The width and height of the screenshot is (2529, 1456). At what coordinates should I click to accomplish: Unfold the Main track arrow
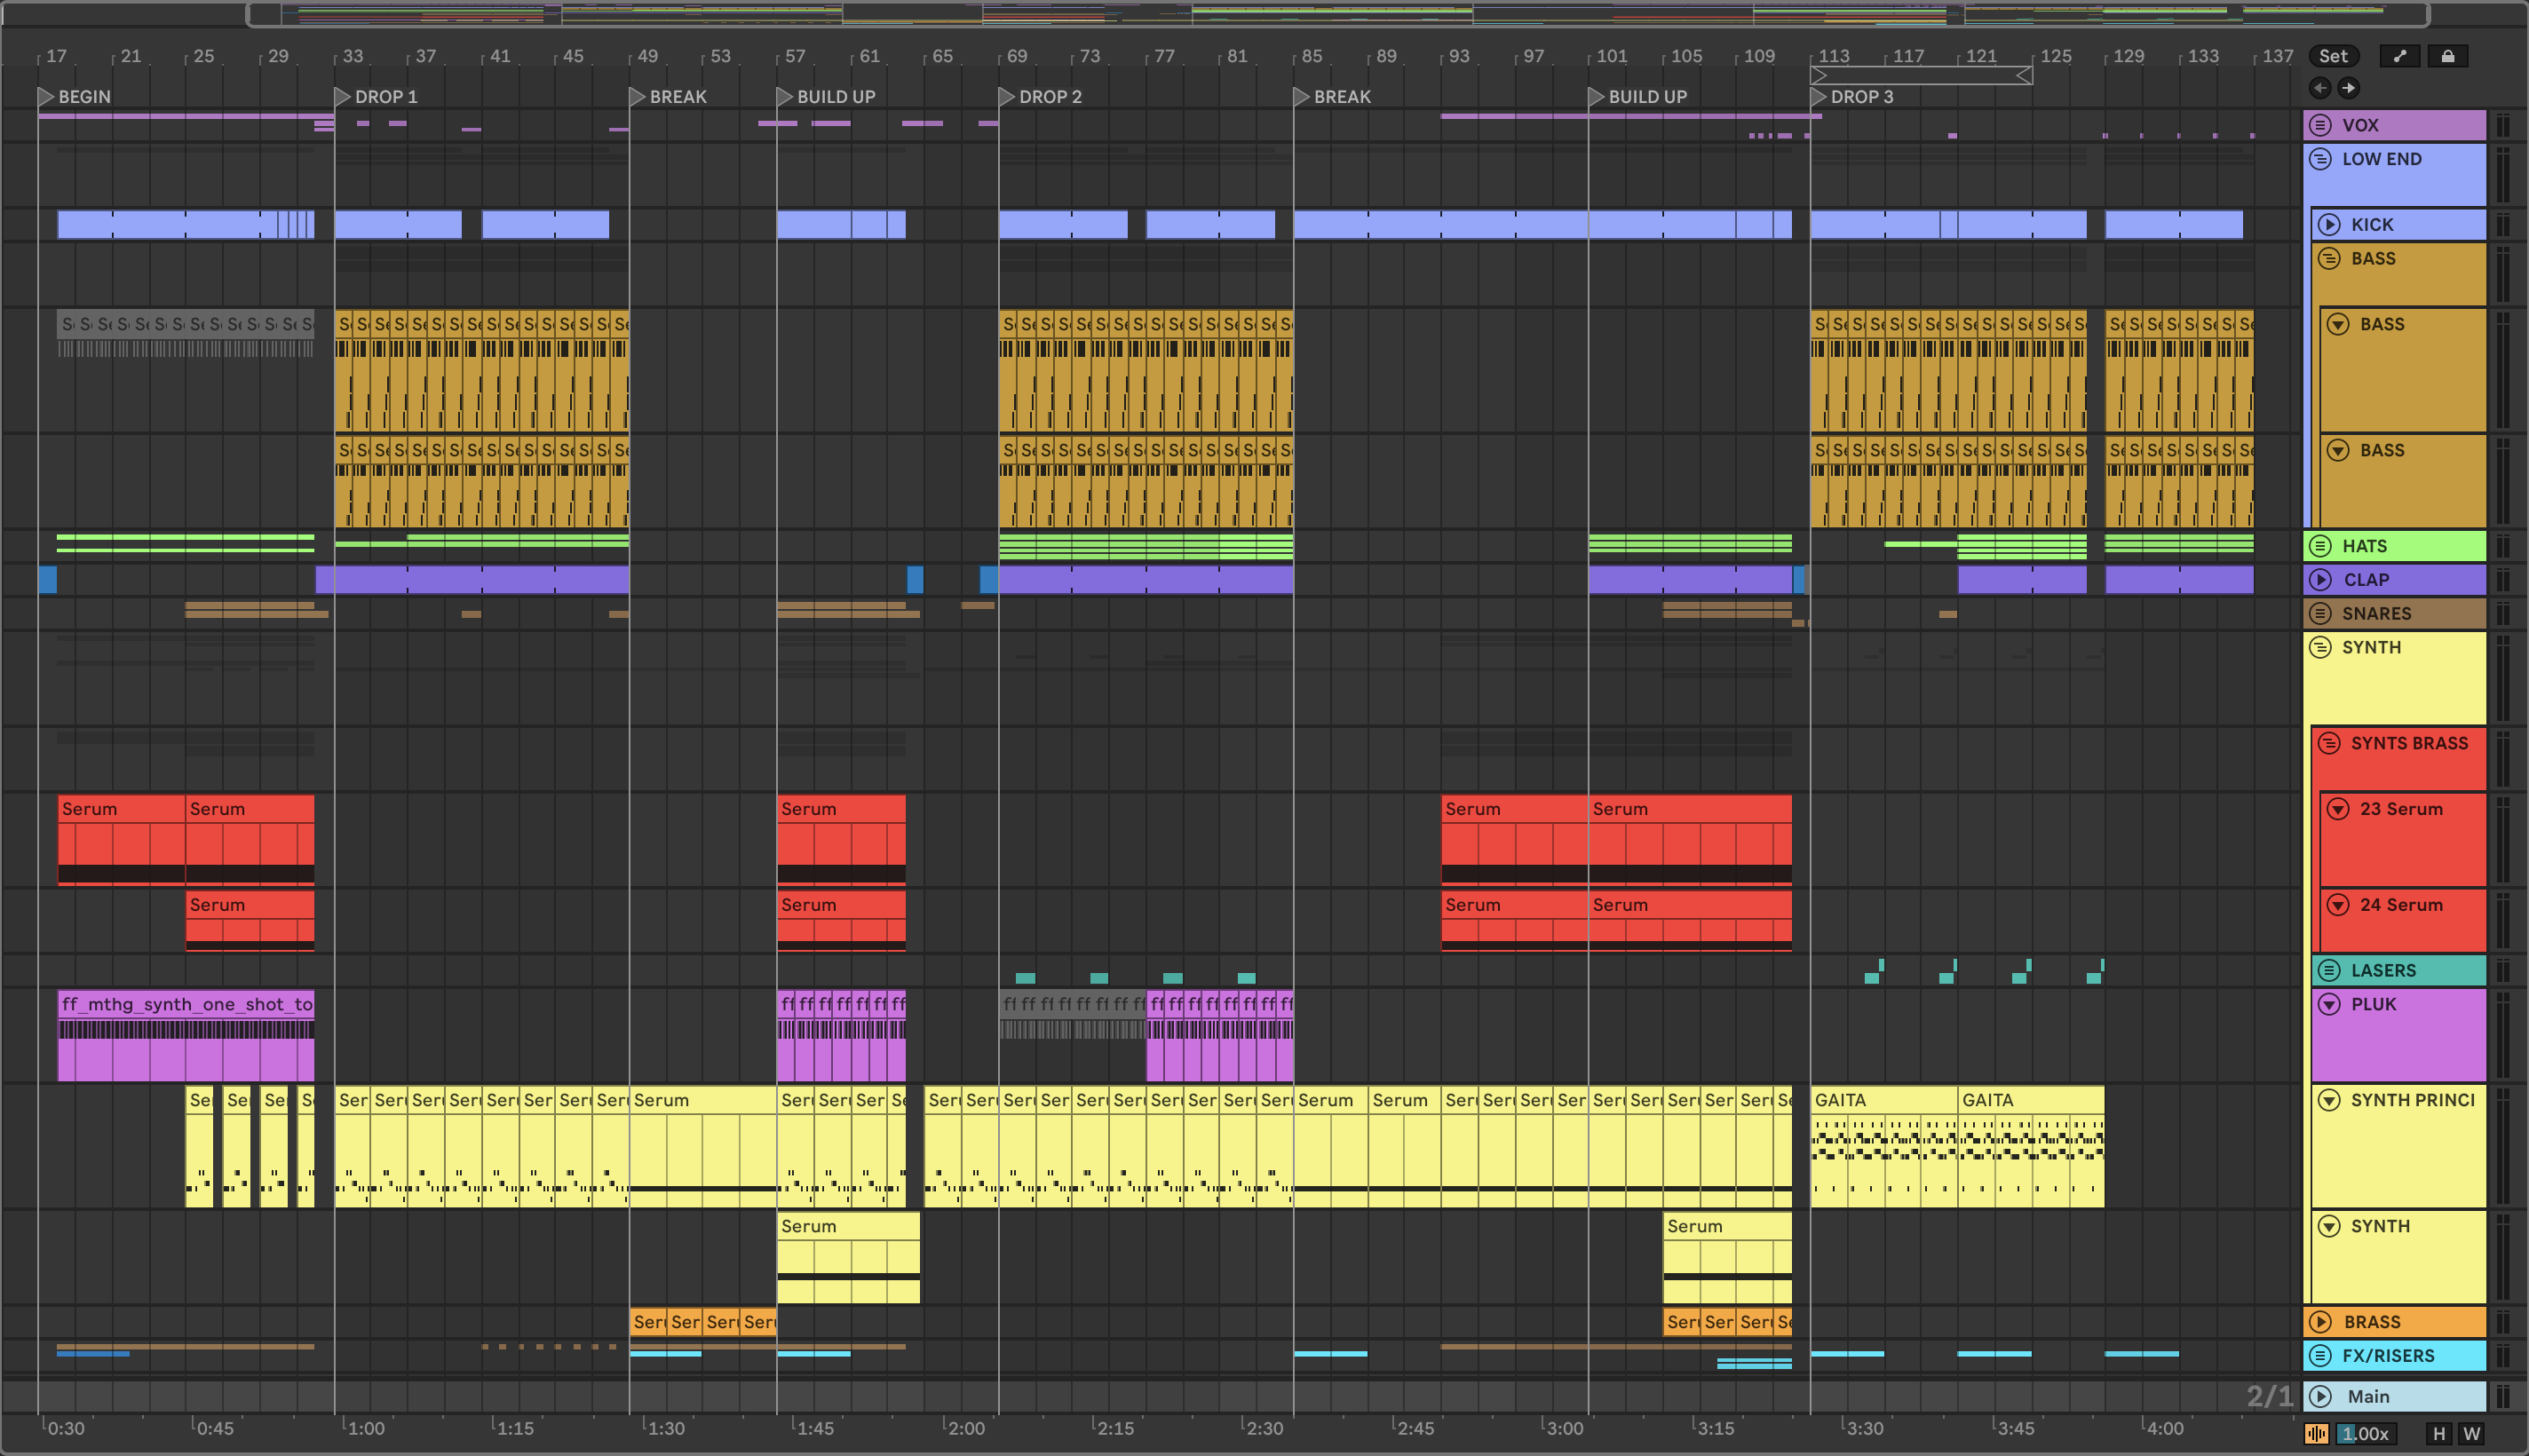pos(2321,1396)
